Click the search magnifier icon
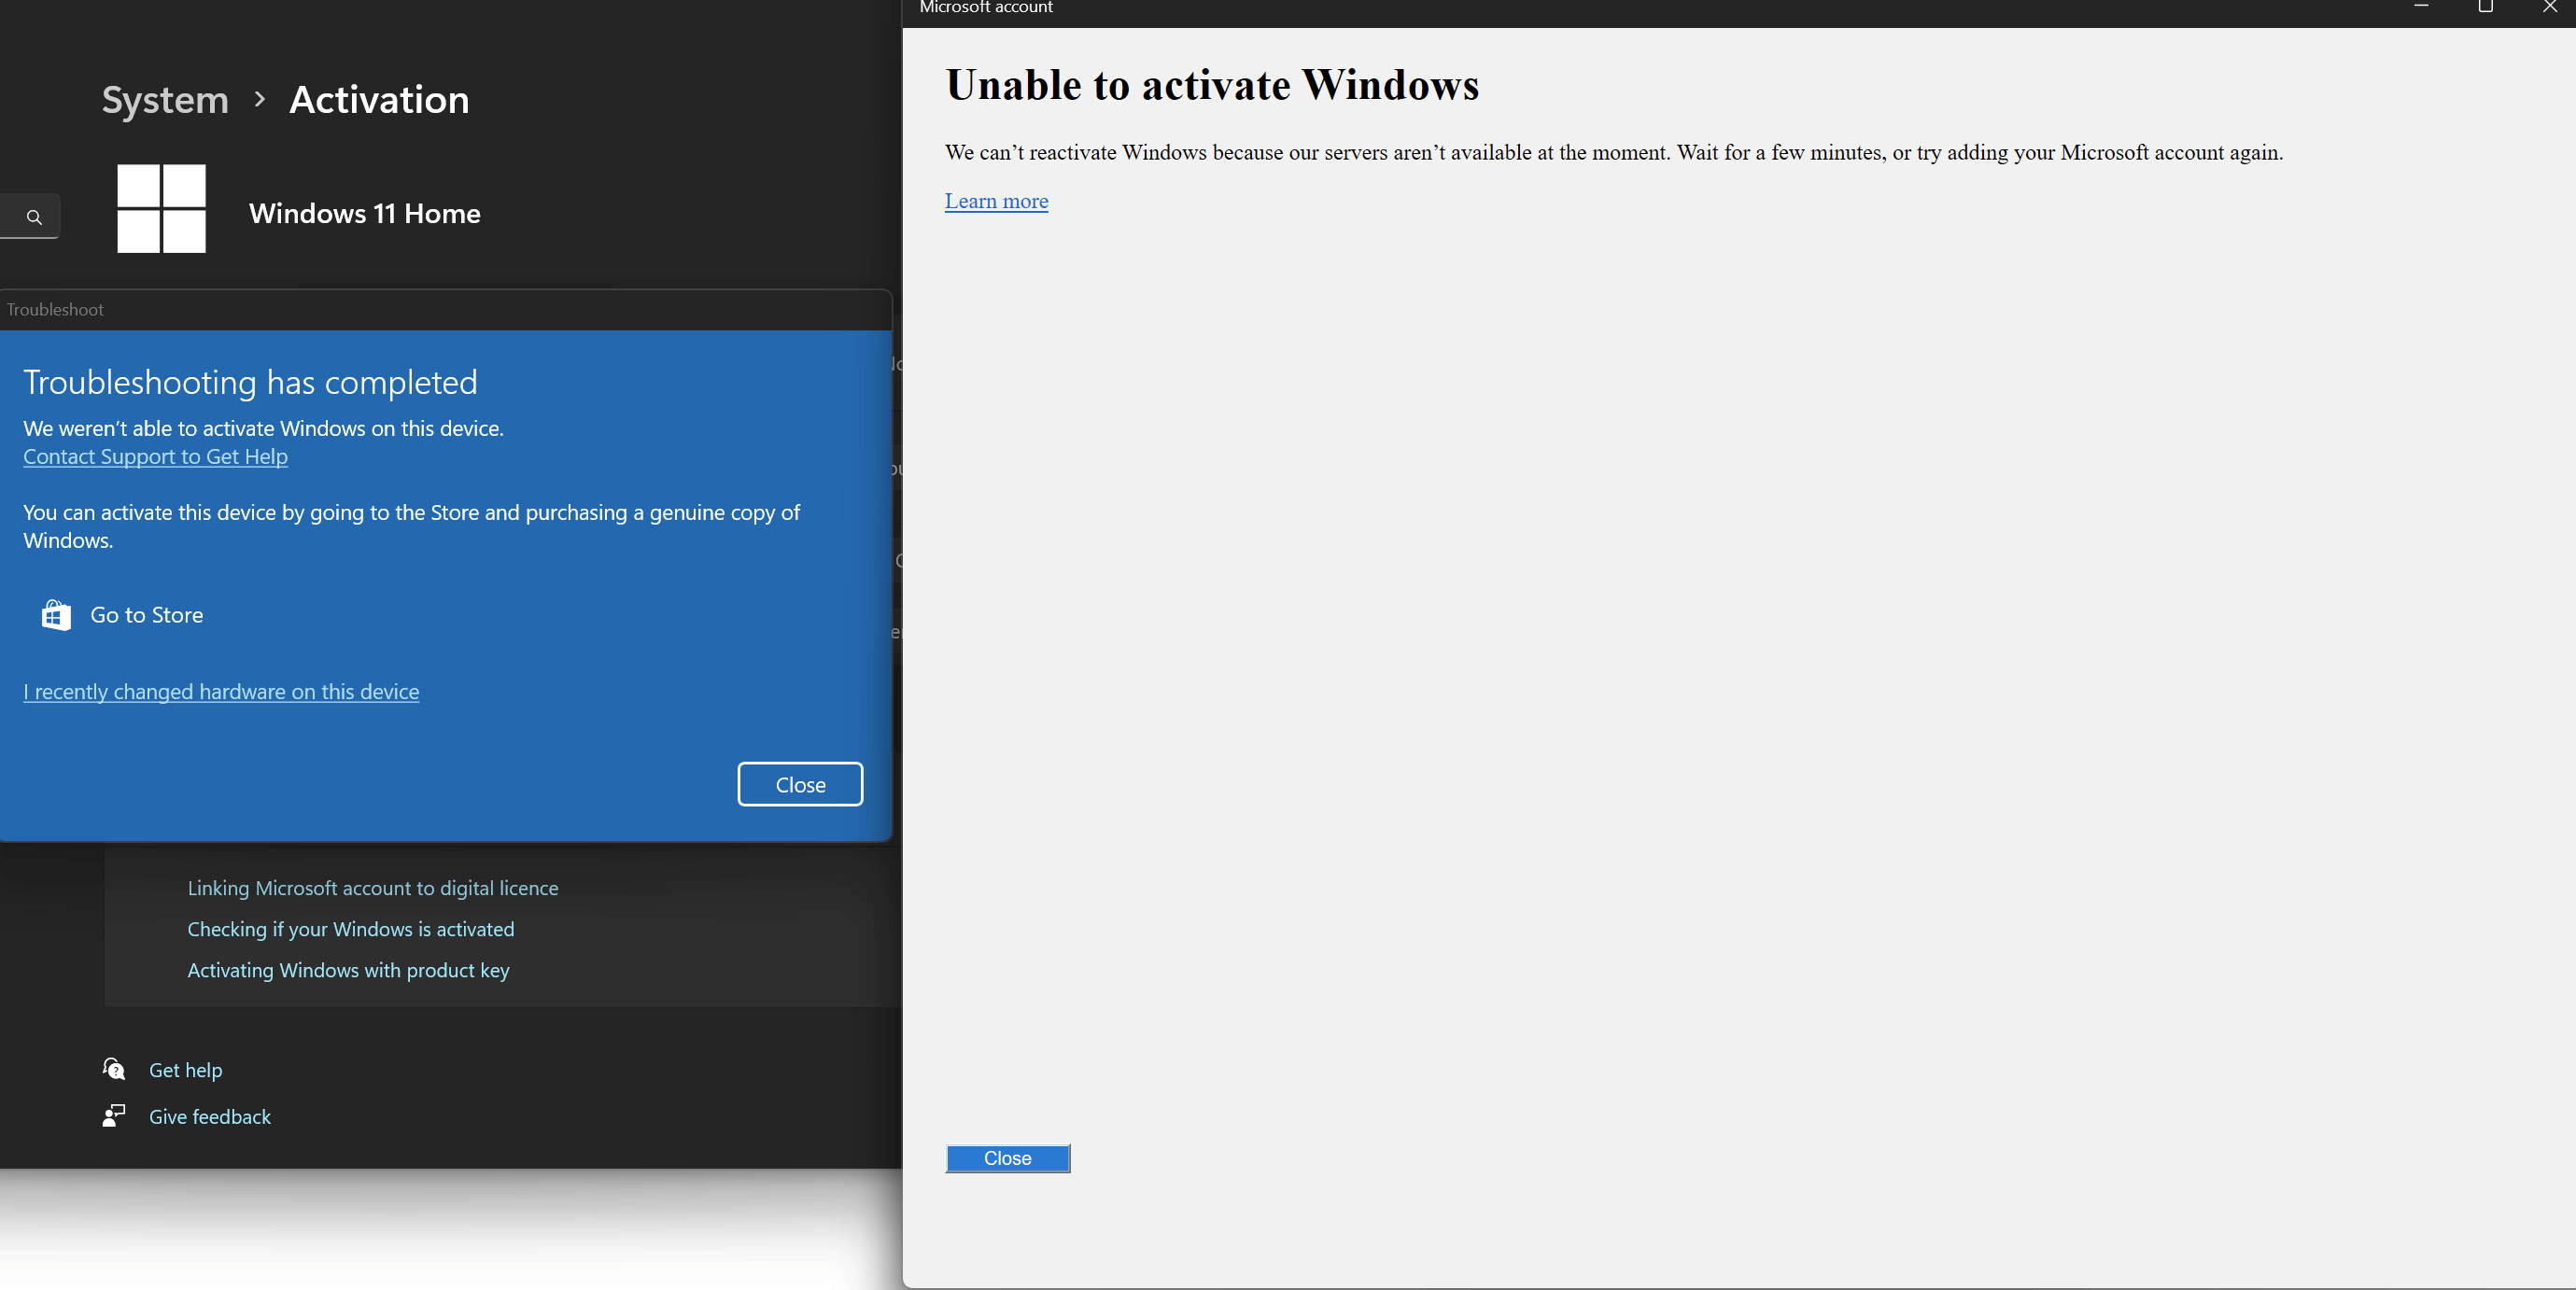Image resolution: width=2576 pixels, height=1290 pixels. point(34,217)
